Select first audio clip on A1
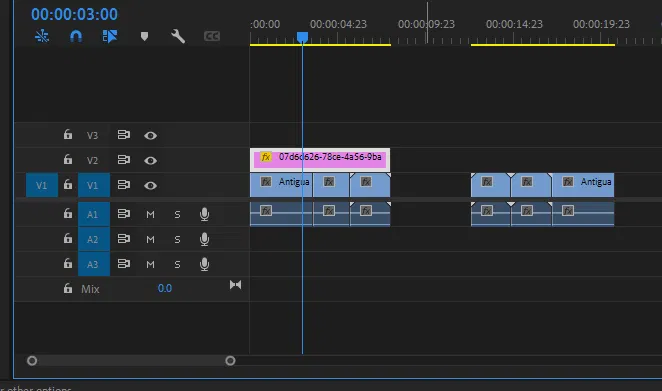This screenshot has width=662, height=391. [281, 214]
